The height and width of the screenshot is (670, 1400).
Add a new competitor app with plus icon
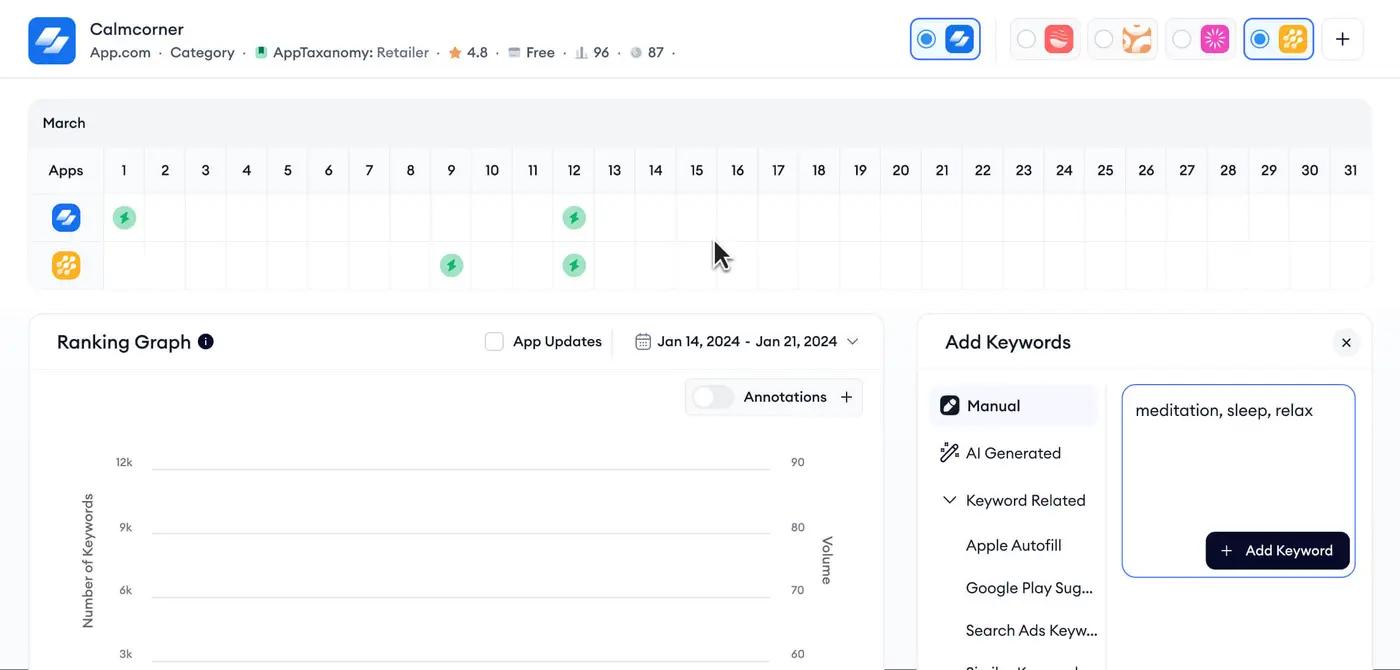tap(1343, 39)
